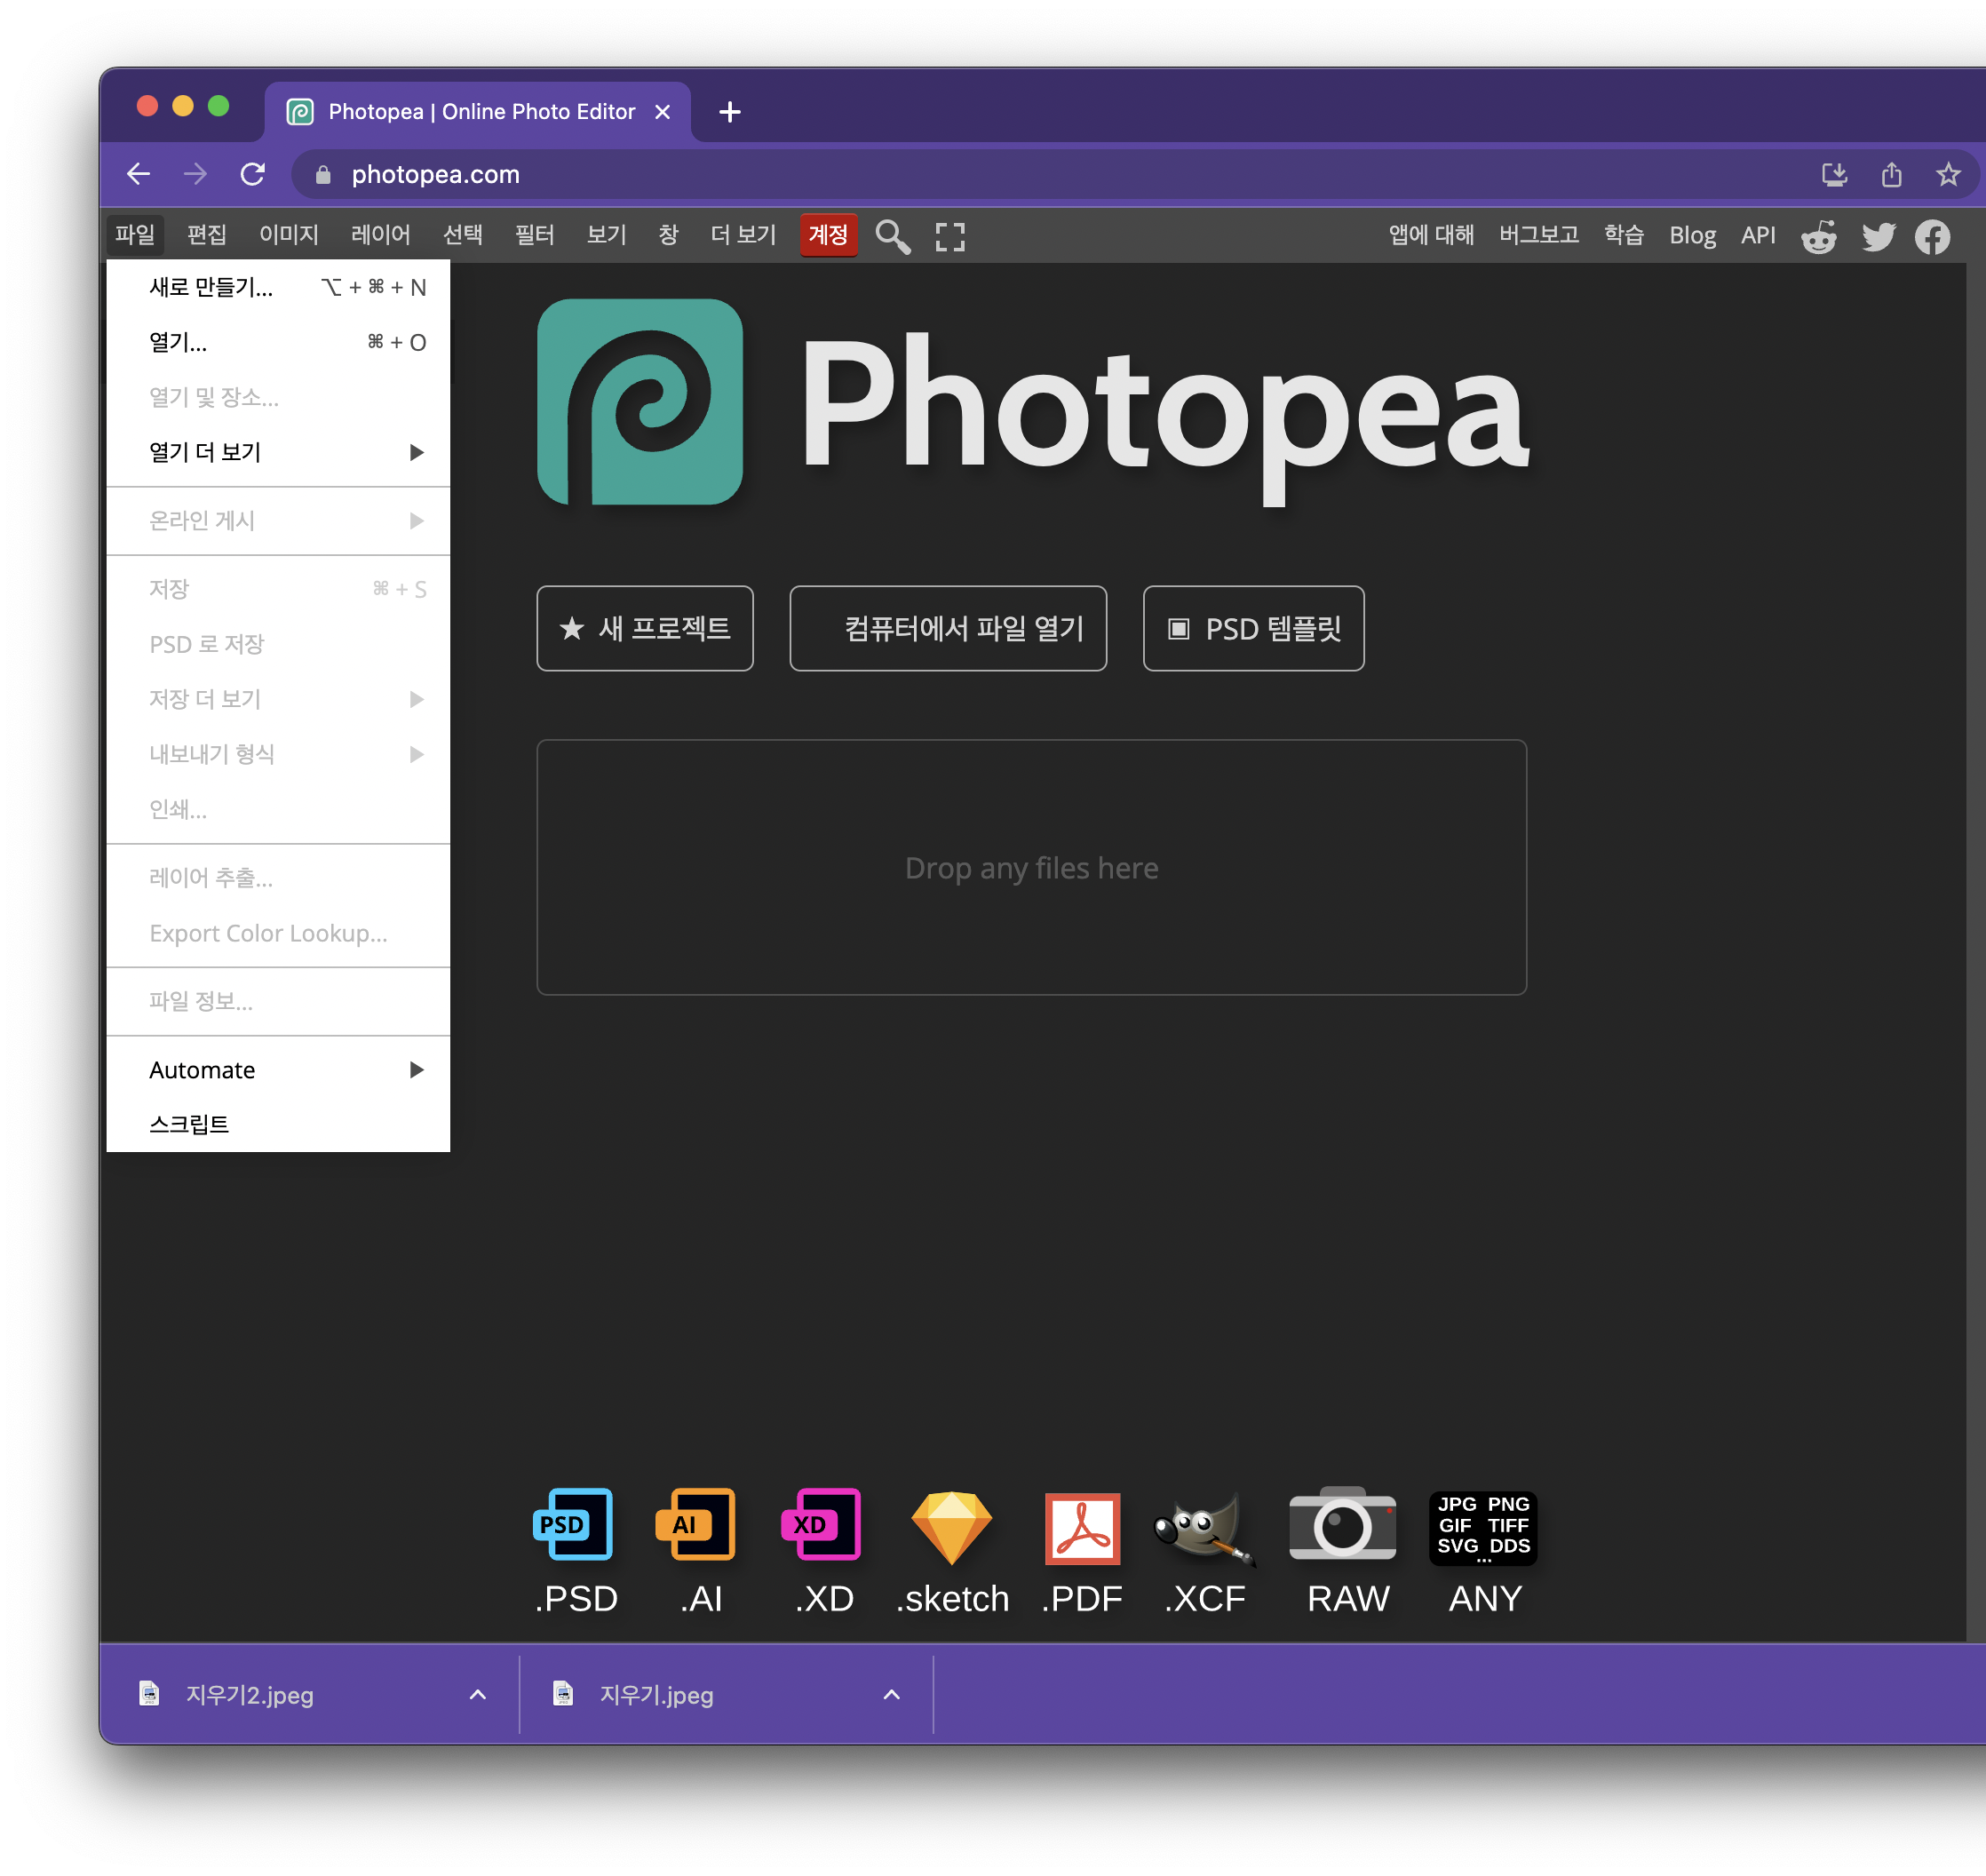Open the 더 보기 menu
1986x1876 pixels.
point(743,235)
